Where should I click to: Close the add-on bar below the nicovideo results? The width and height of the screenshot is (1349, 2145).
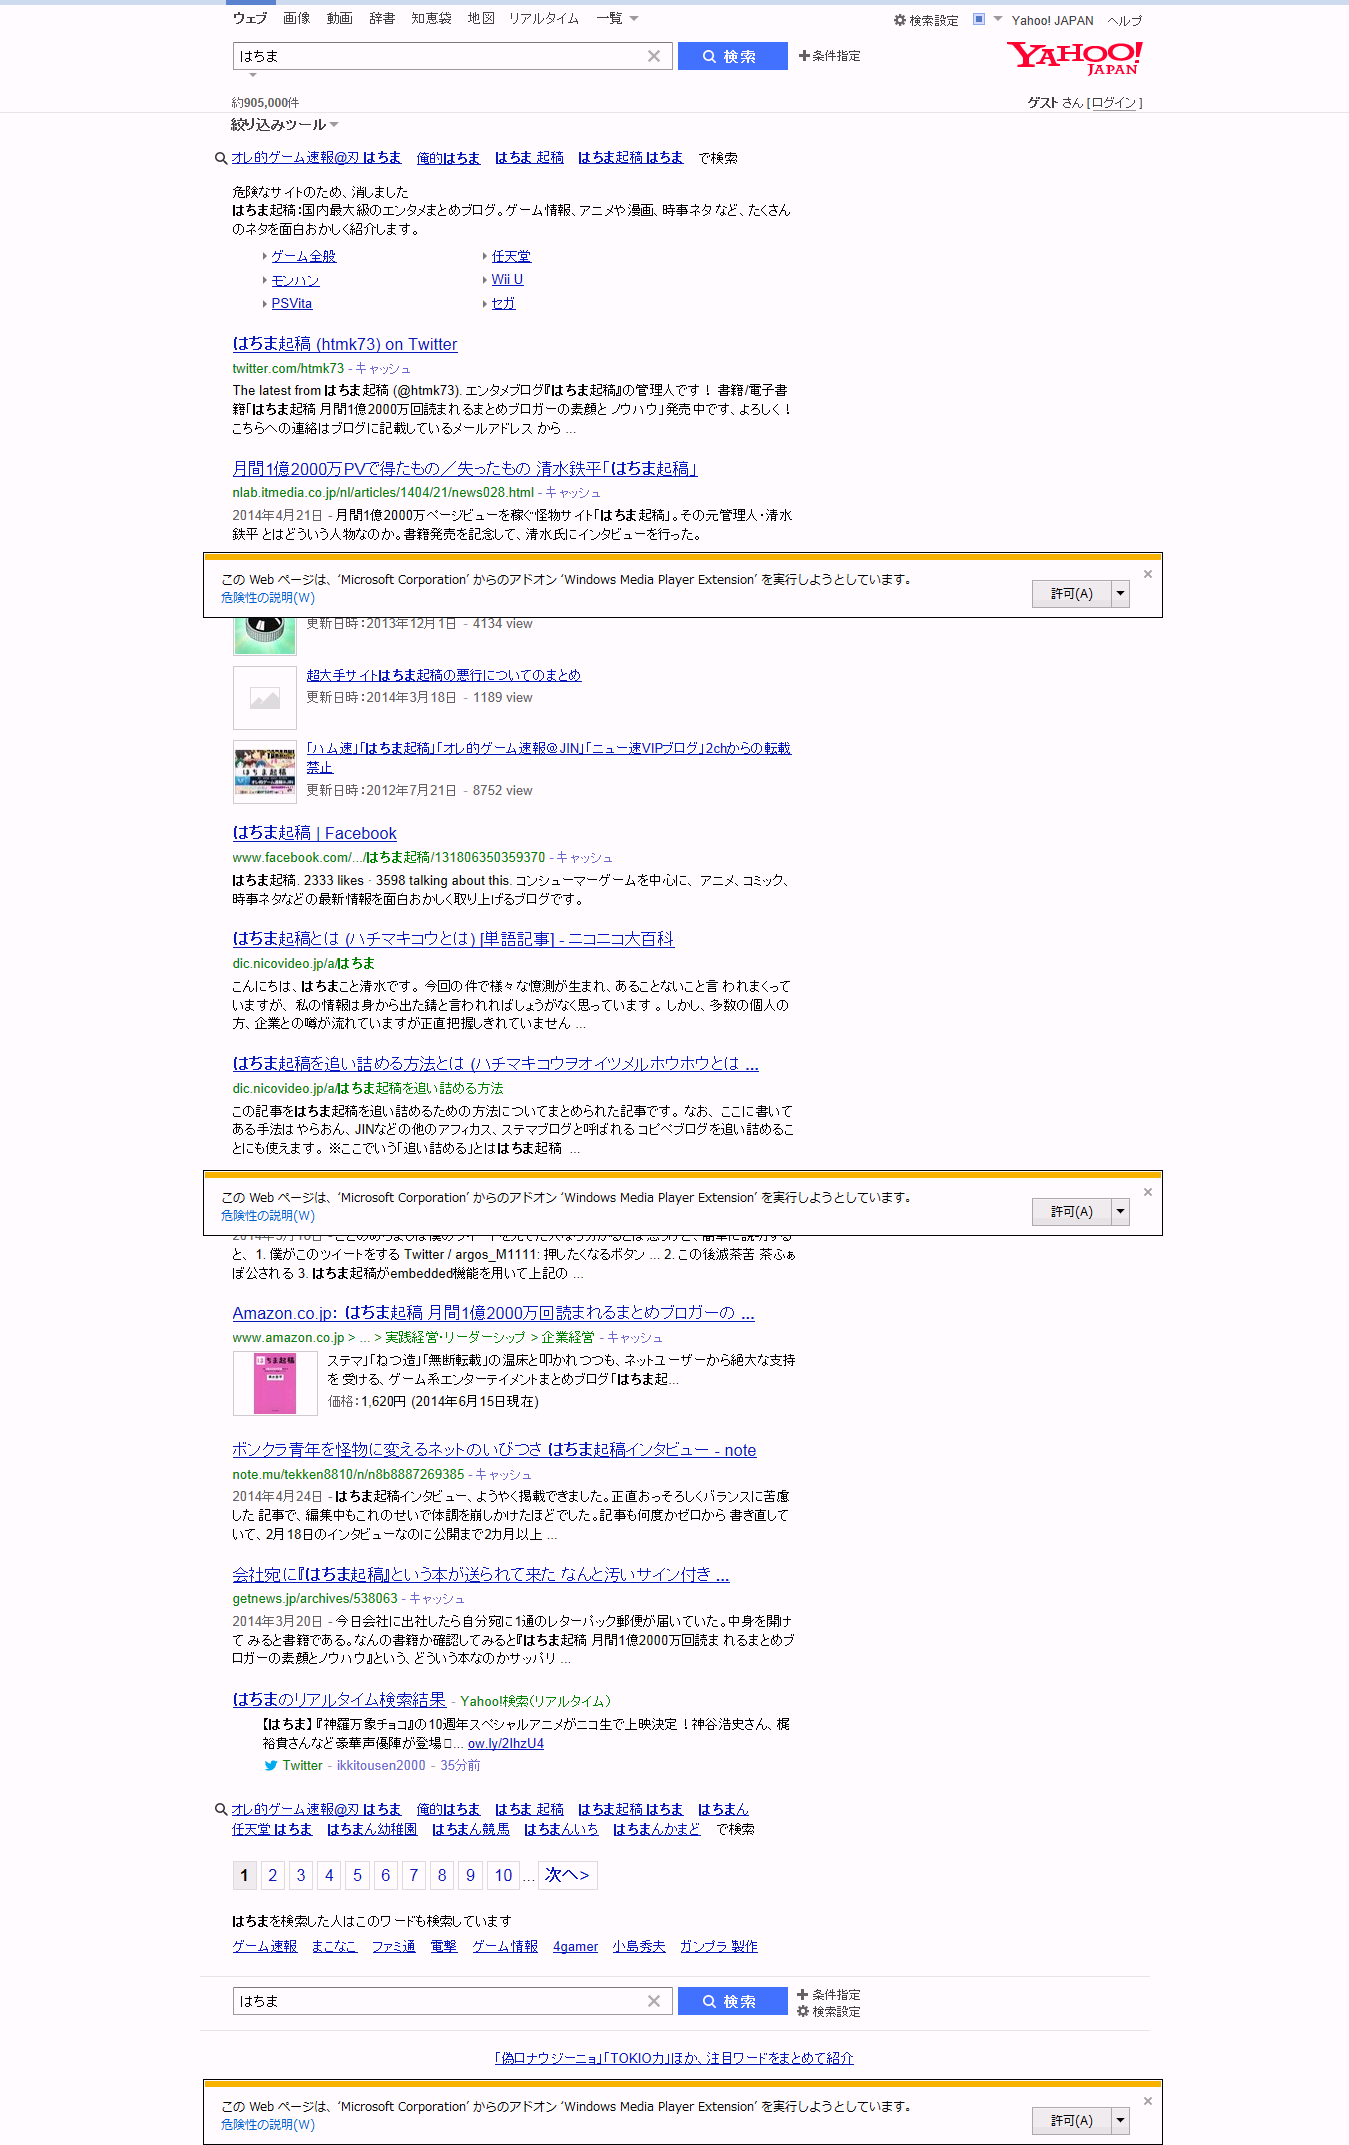[x=1148, y=1192]
